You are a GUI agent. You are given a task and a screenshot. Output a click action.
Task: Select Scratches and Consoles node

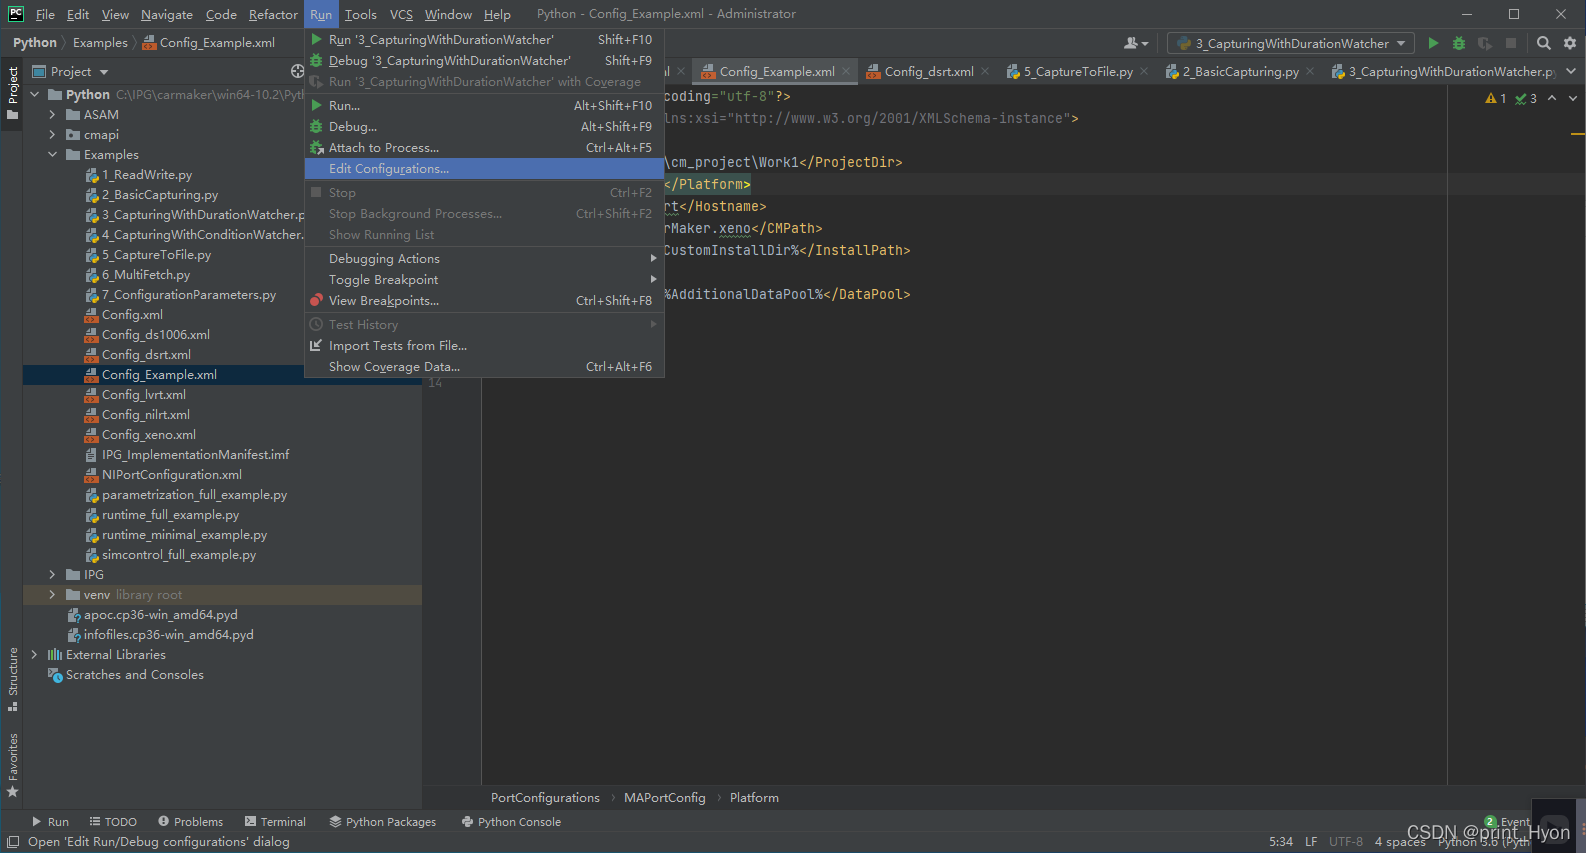tap(134, 675)
